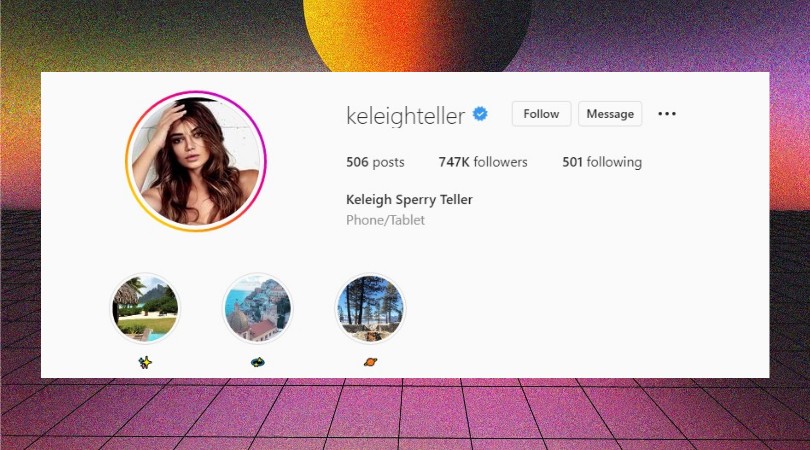Image resolution: width=810 pixels, height=450 pixels.
Task: Follow the keleighteller account
Action: coord(541,114)
